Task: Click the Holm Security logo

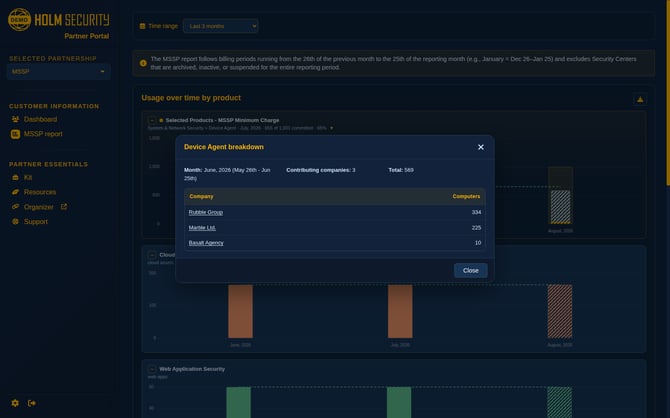Action: click(59, 20)
